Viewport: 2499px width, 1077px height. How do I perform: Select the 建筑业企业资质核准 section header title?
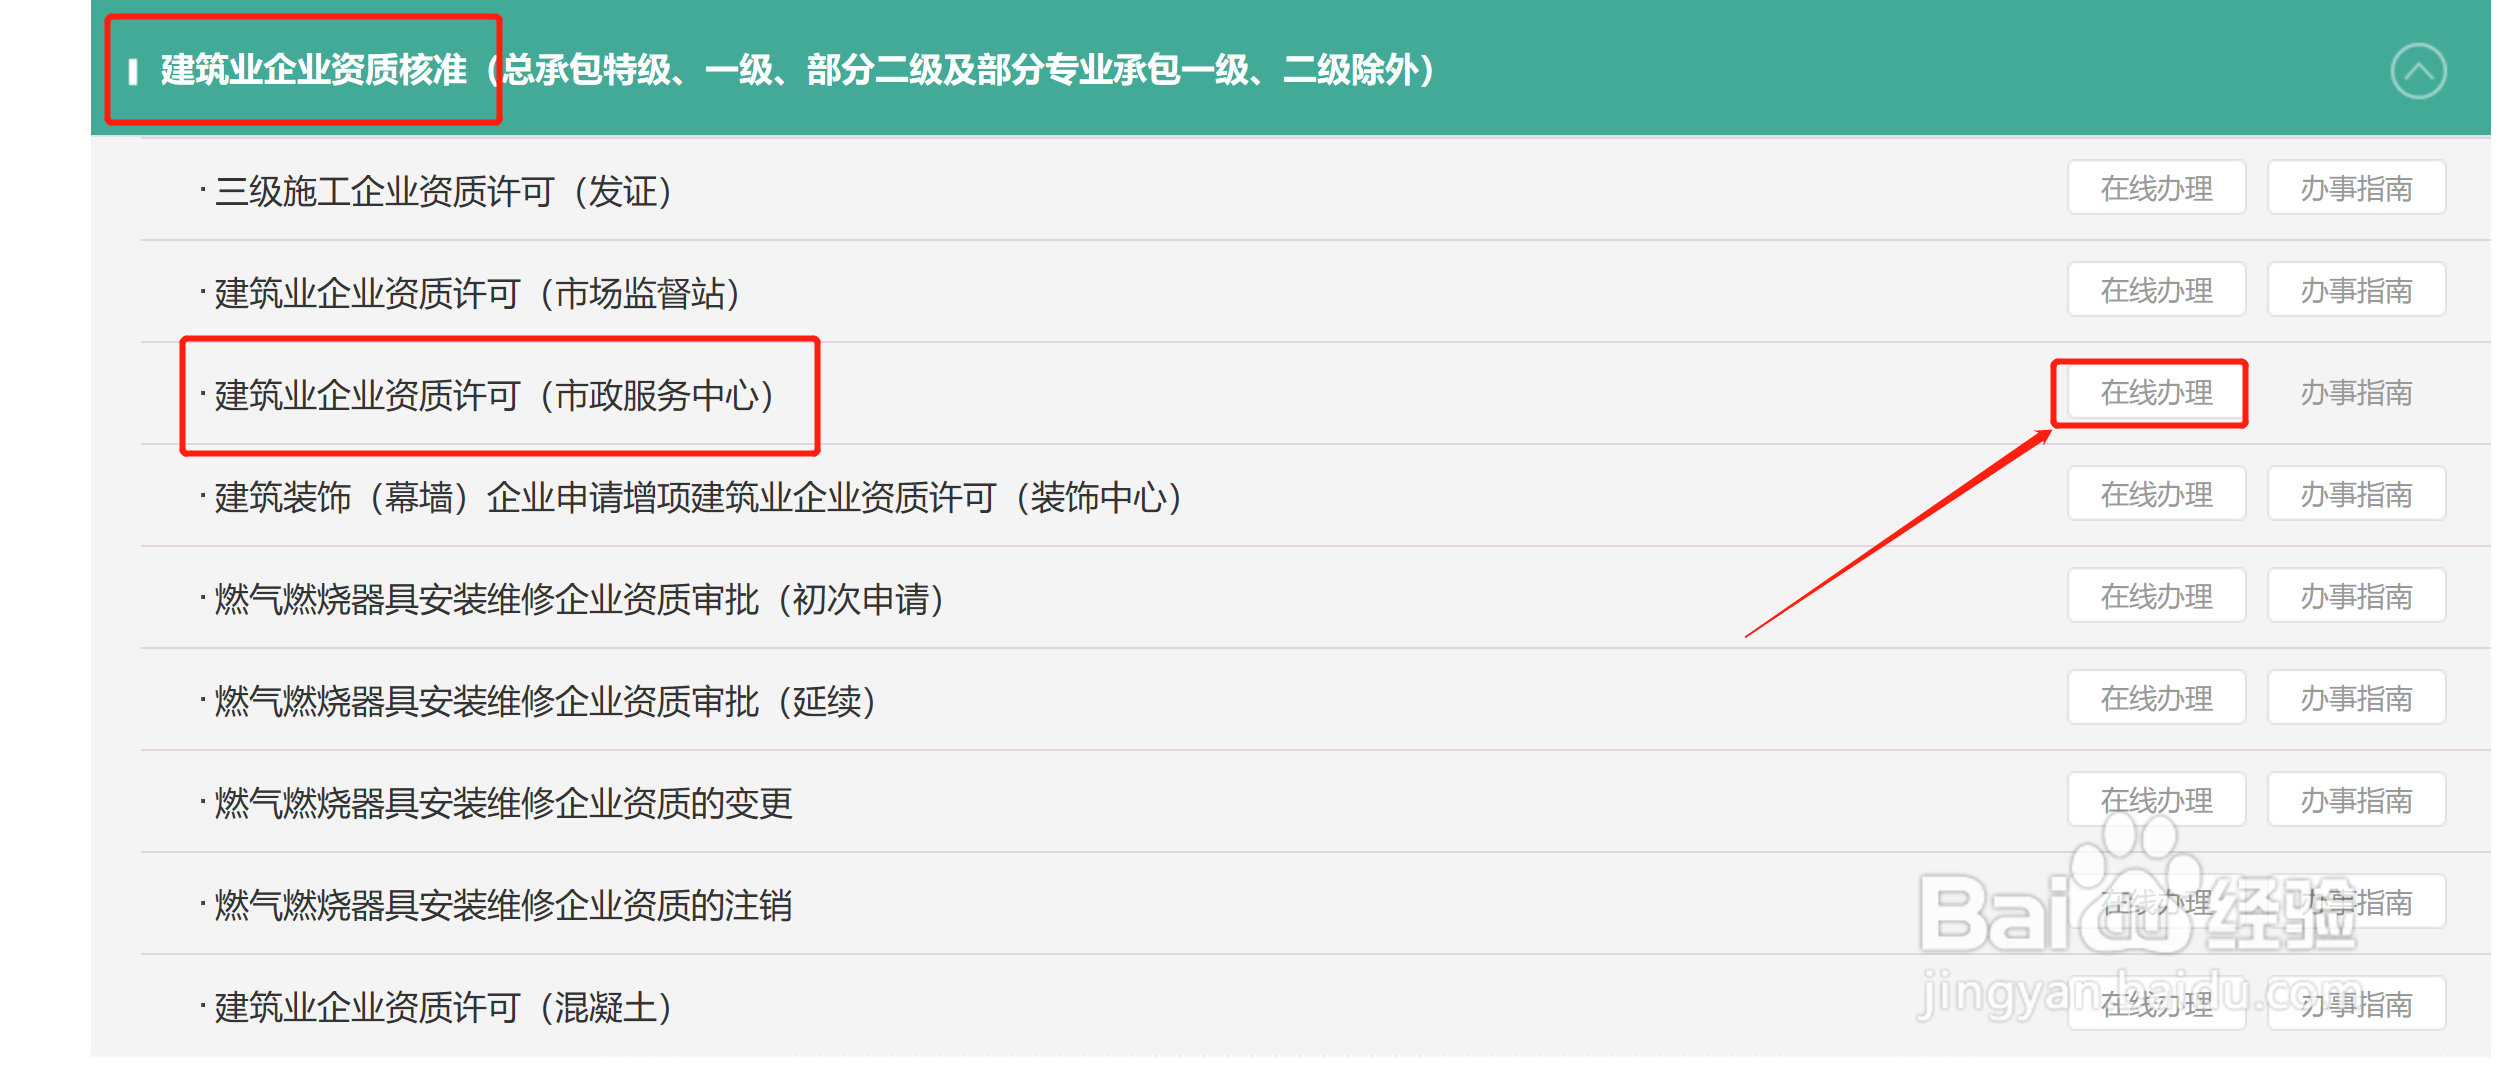coord(796,70)
